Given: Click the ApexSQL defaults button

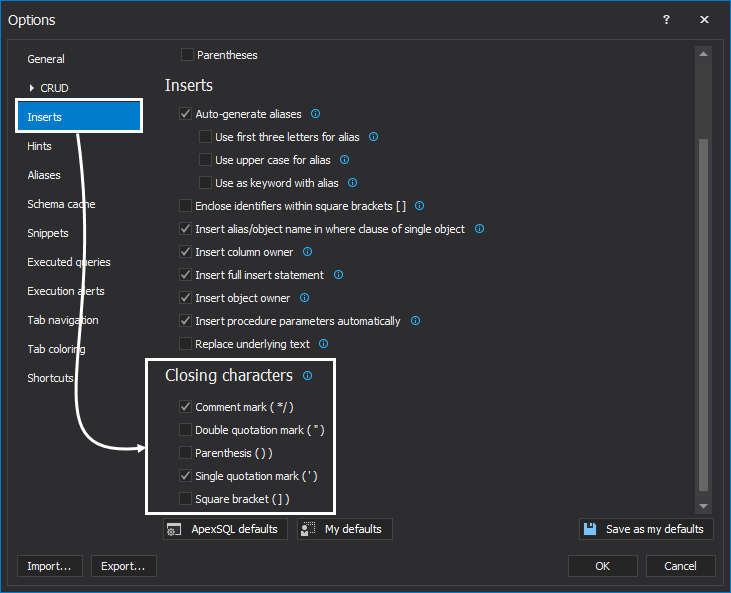Looking at the screenshot, I should [226, 529].
